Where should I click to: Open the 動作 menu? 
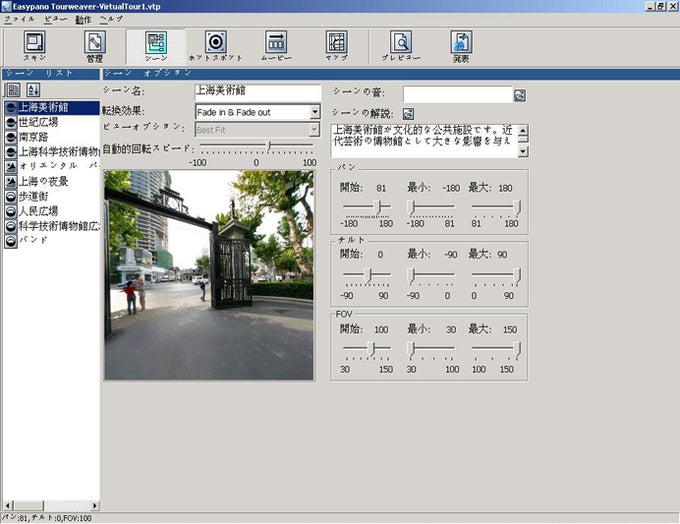(83, 20)
